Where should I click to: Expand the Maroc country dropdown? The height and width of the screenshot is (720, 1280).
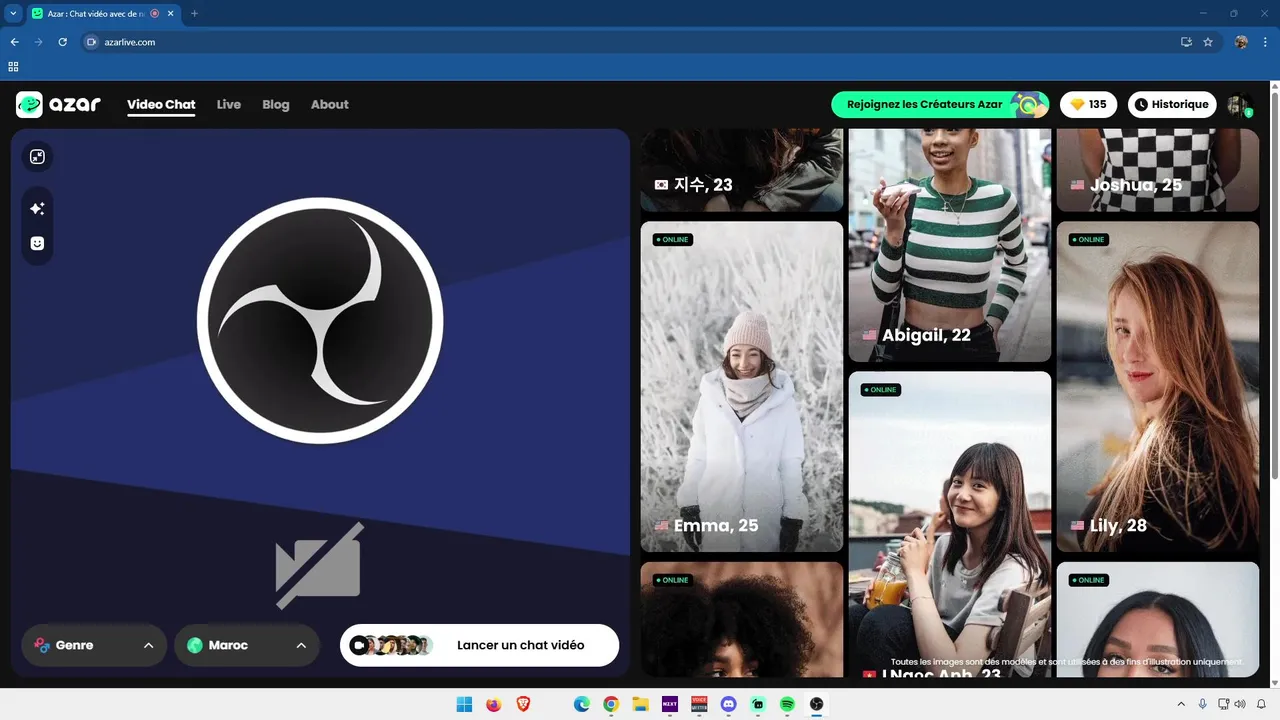click(247, 645)
